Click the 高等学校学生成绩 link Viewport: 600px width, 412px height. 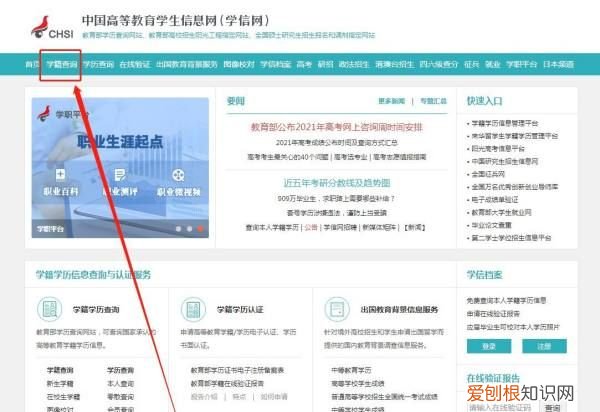(x=358, y=383)
